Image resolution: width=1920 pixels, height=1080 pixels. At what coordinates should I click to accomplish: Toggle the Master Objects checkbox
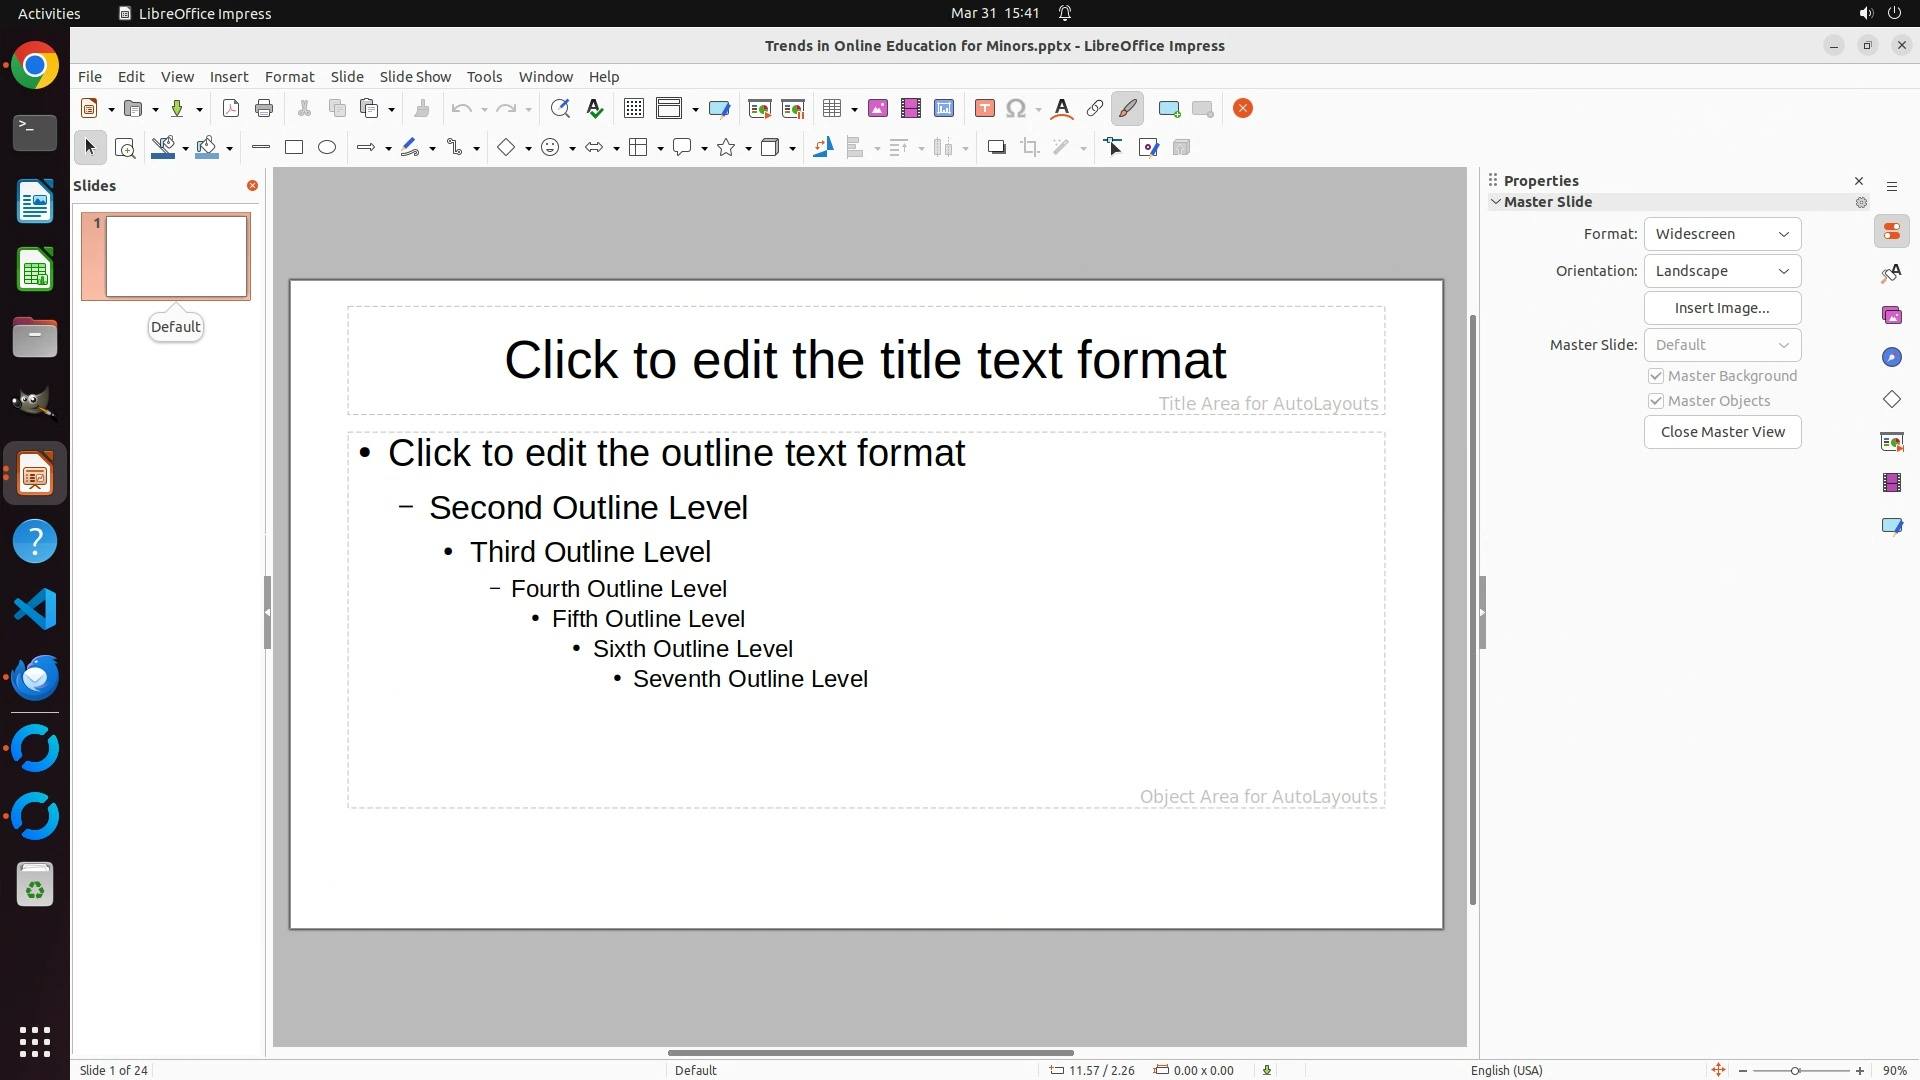coord(1656,401)
